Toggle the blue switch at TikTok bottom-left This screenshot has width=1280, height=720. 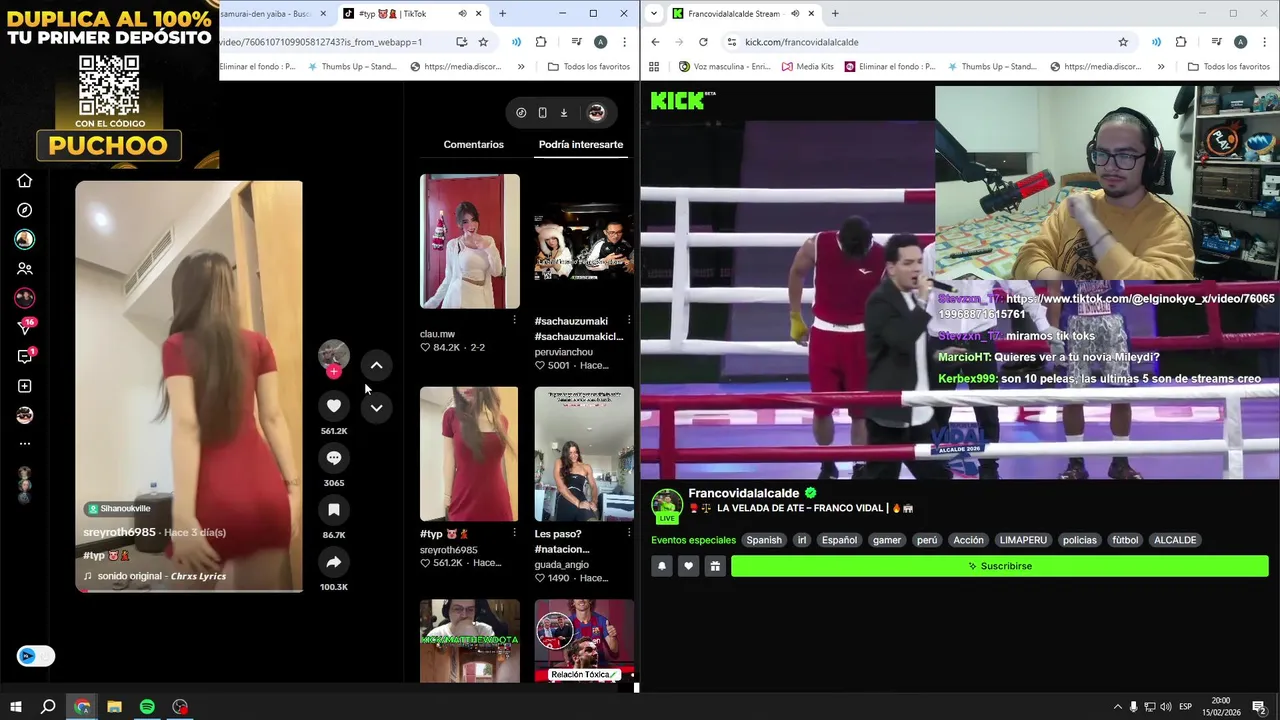[36, 656]
